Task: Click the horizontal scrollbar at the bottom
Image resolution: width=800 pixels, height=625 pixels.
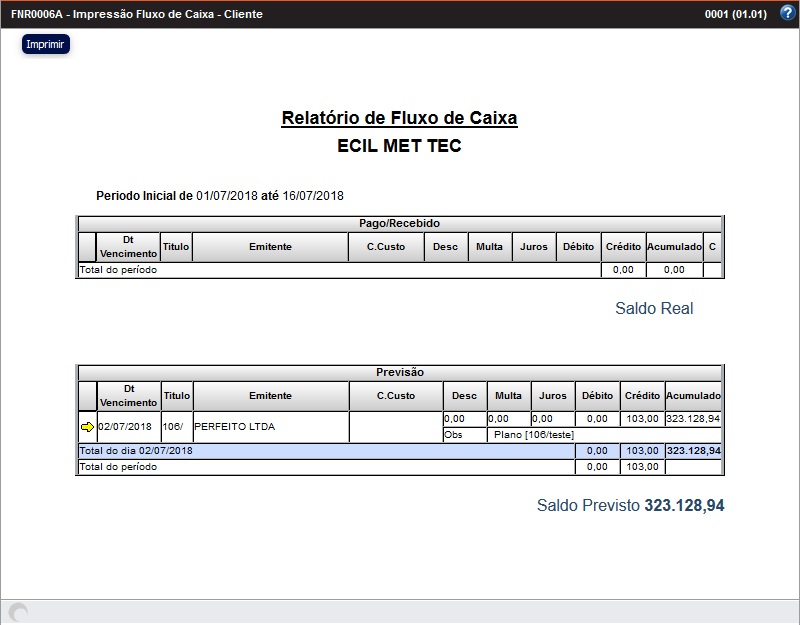Action: [400, 608]
